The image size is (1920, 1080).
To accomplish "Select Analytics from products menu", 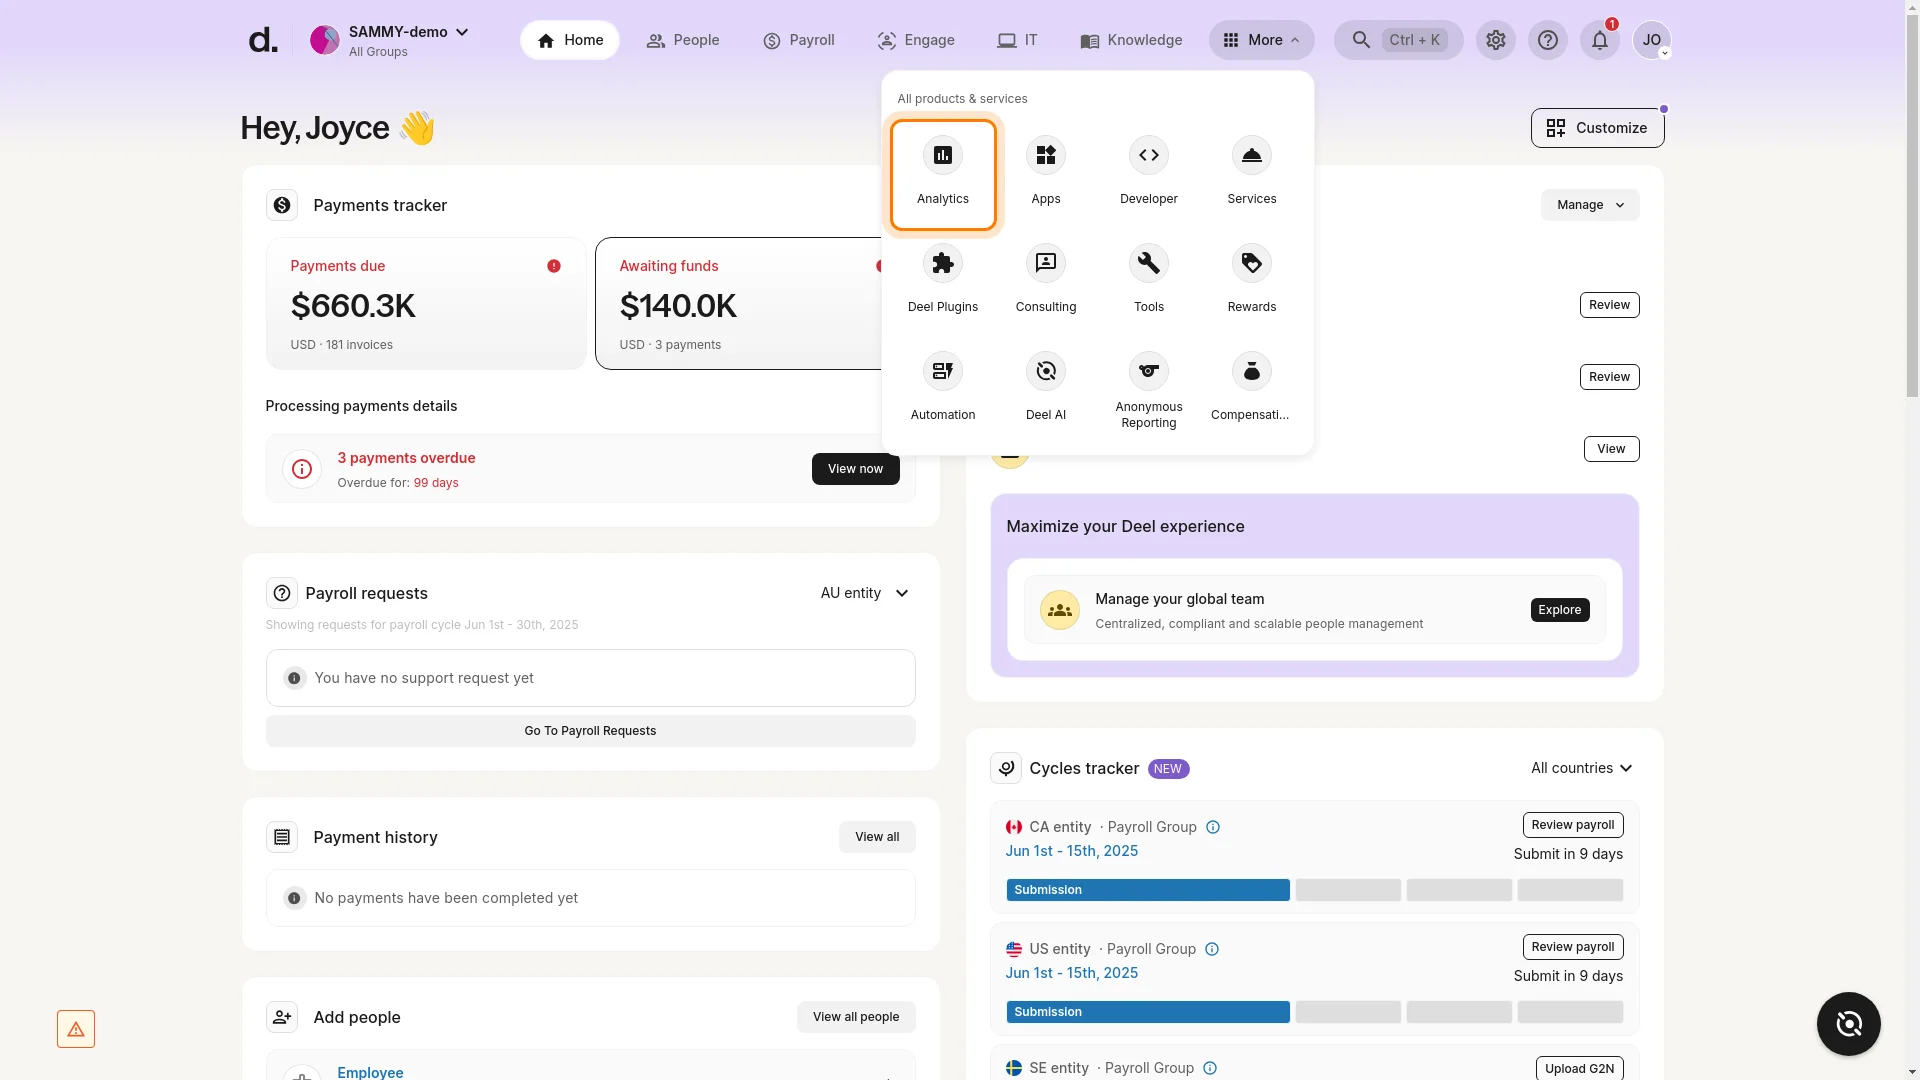I will (943, 174).
